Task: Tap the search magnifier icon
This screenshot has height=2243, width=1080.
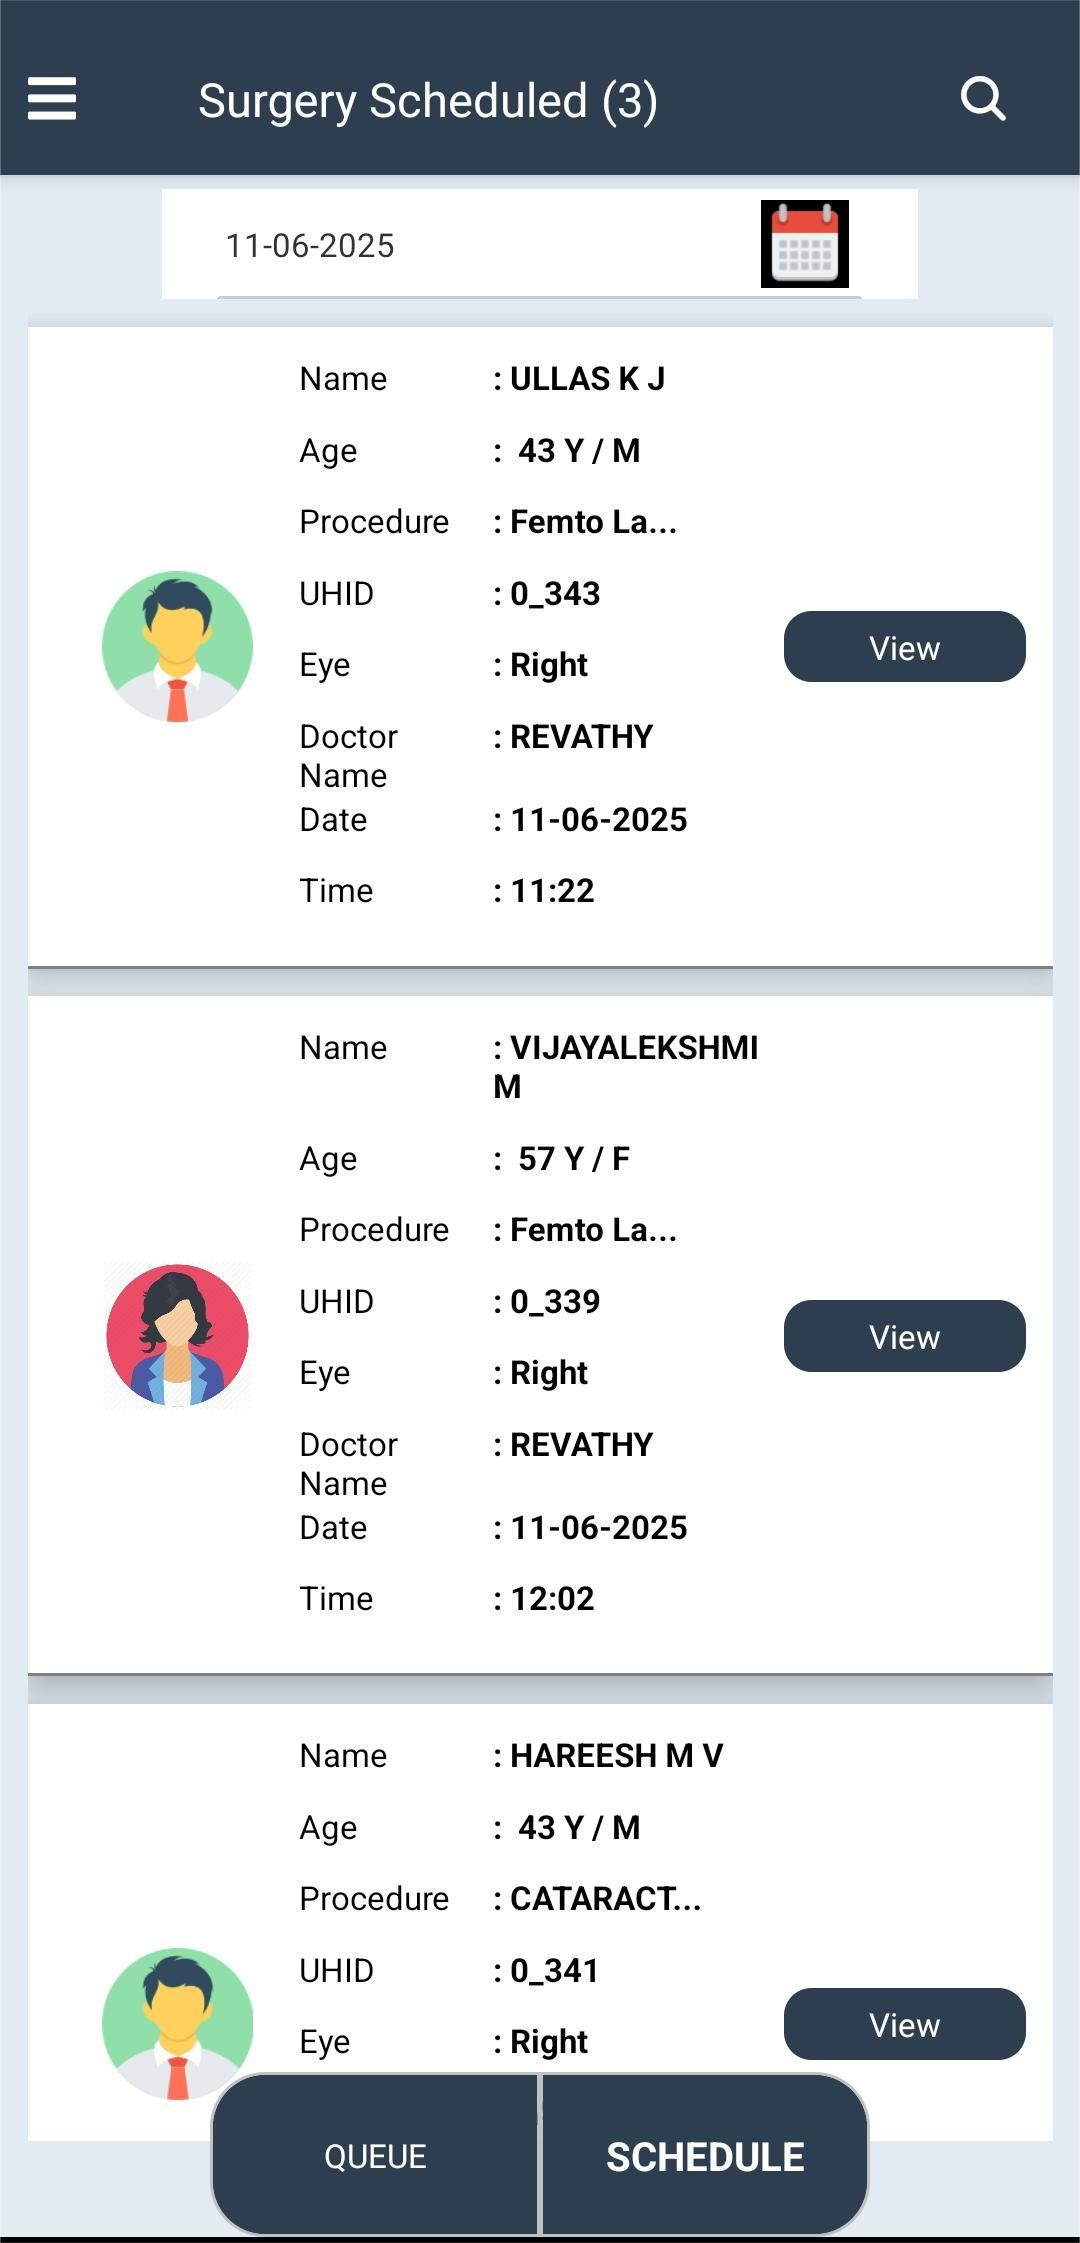Action: pos(982,99)
